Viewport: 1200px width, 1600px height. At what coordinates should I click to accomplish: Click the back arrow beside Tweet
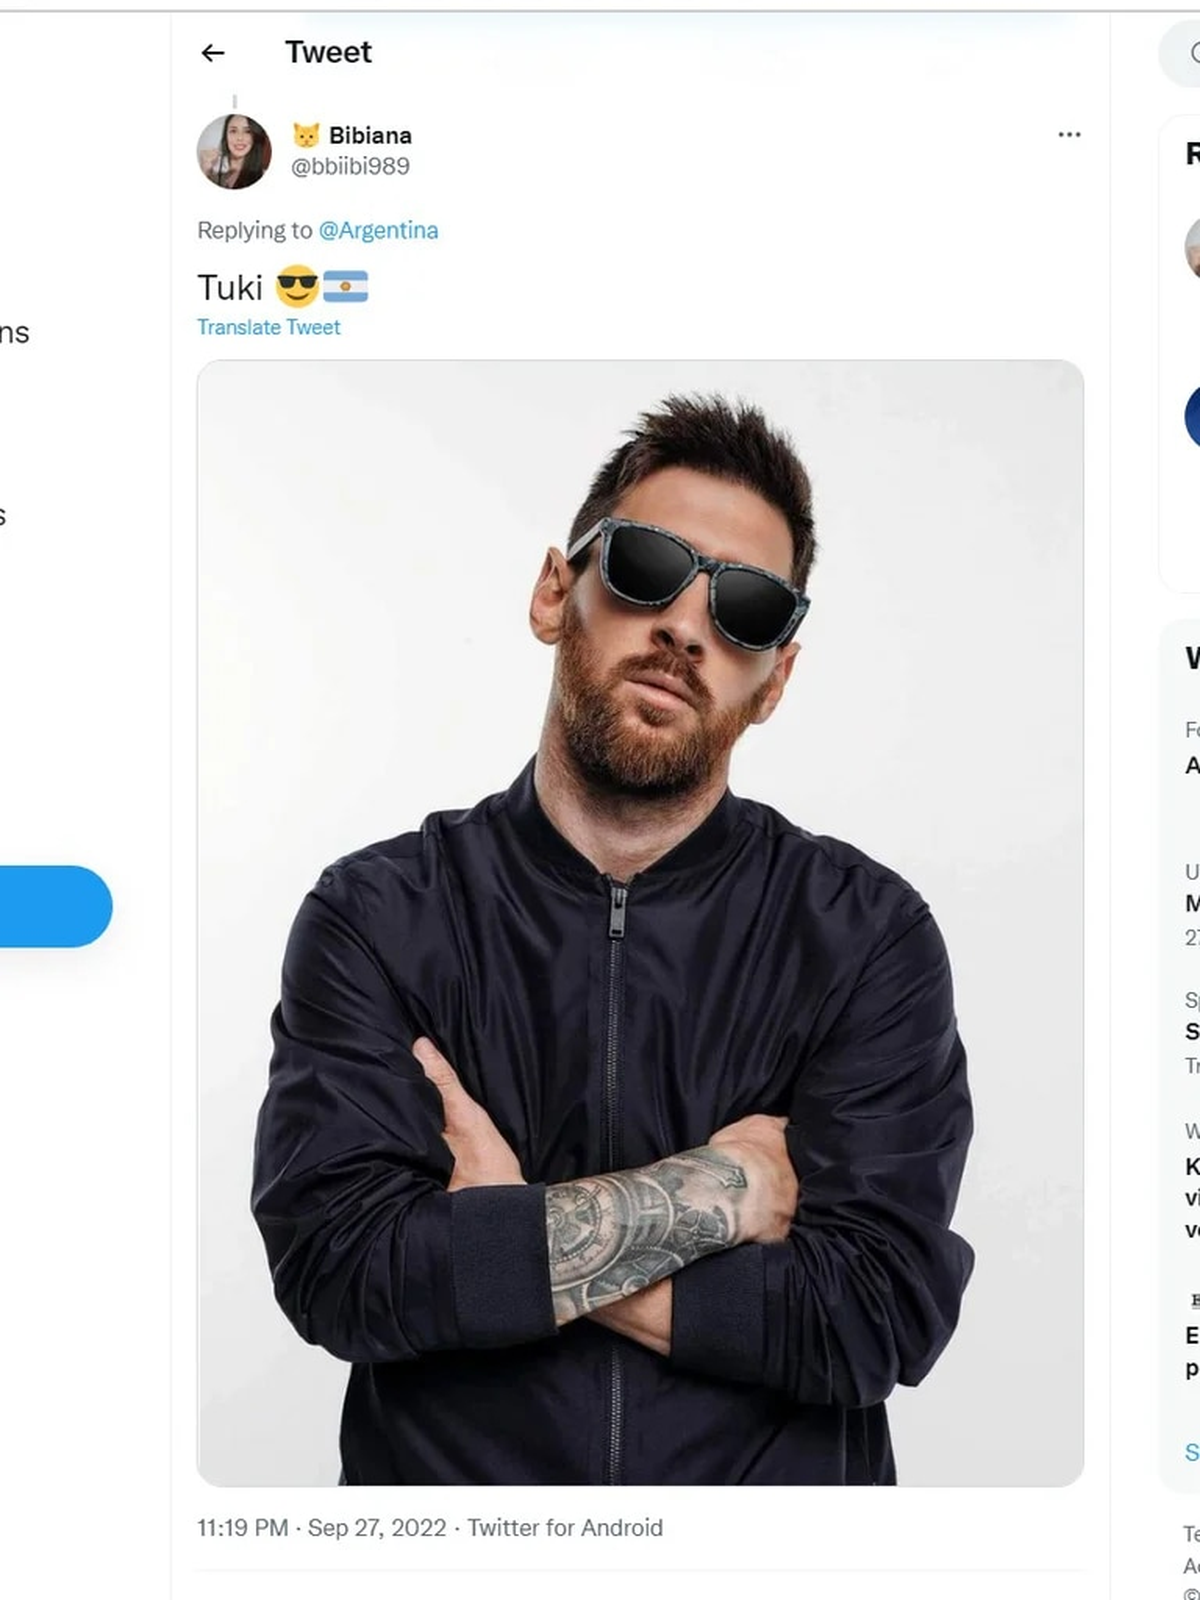point(213,53)
